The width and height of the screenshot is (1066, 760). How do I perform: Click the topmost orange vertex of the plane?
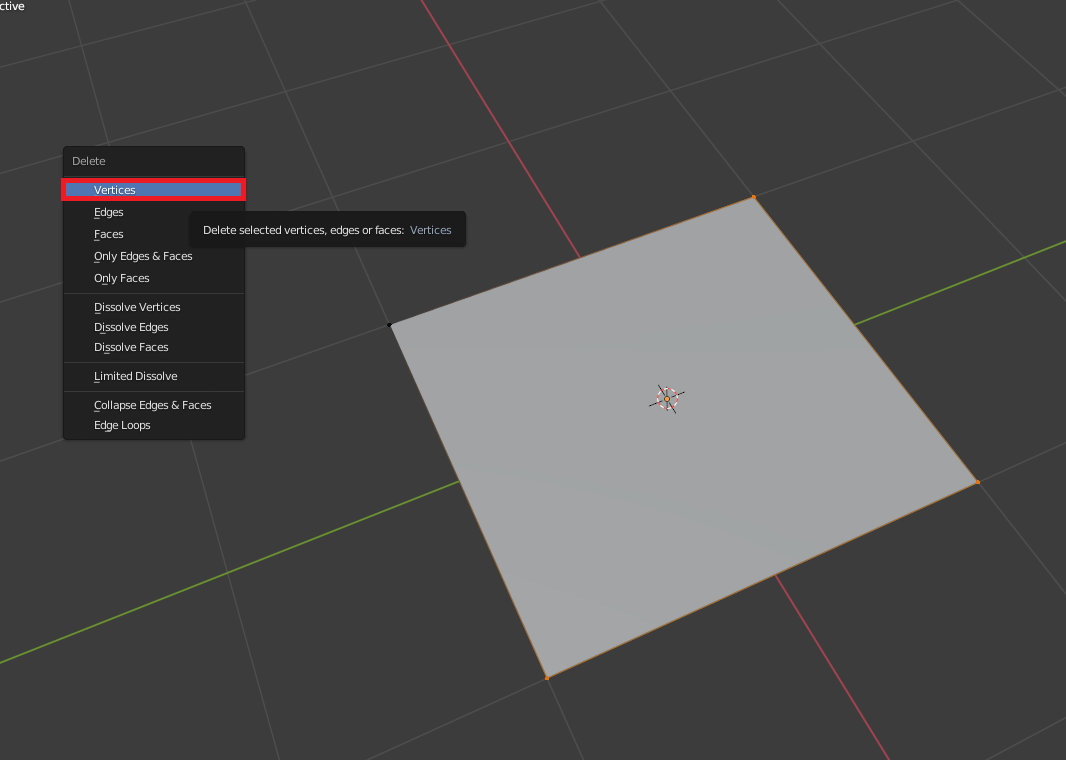pyautogui.click(x=754, y=198)
